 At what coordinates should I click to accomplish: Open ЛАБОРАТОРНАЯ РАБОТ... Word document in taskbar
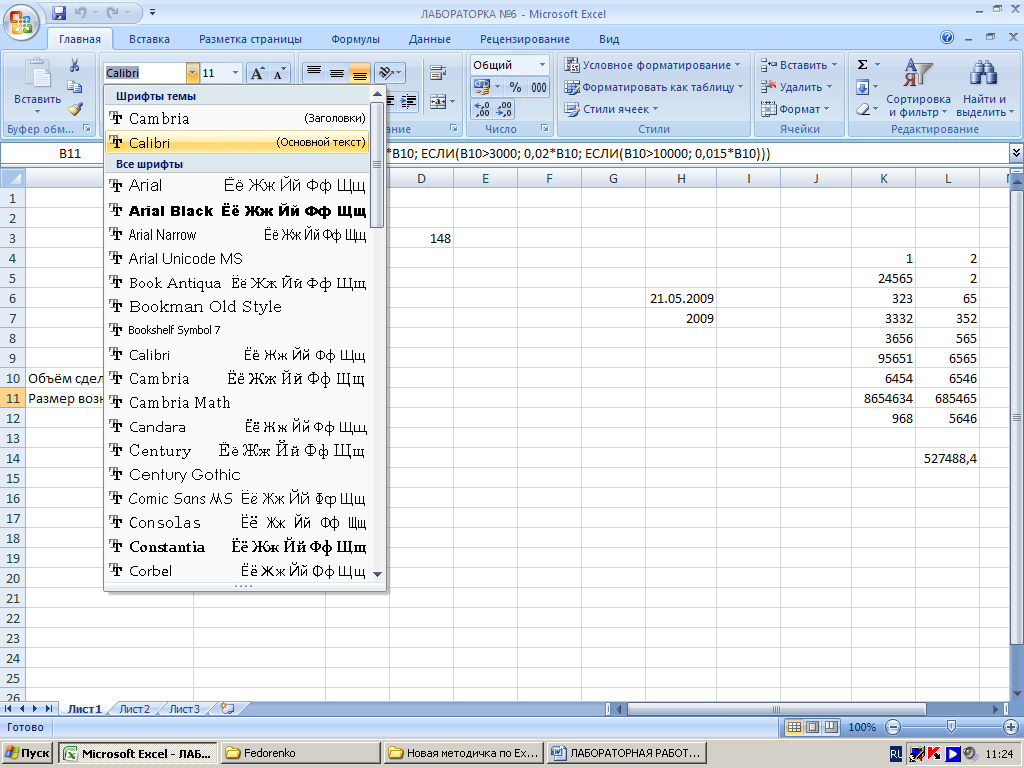click(628, 753)
